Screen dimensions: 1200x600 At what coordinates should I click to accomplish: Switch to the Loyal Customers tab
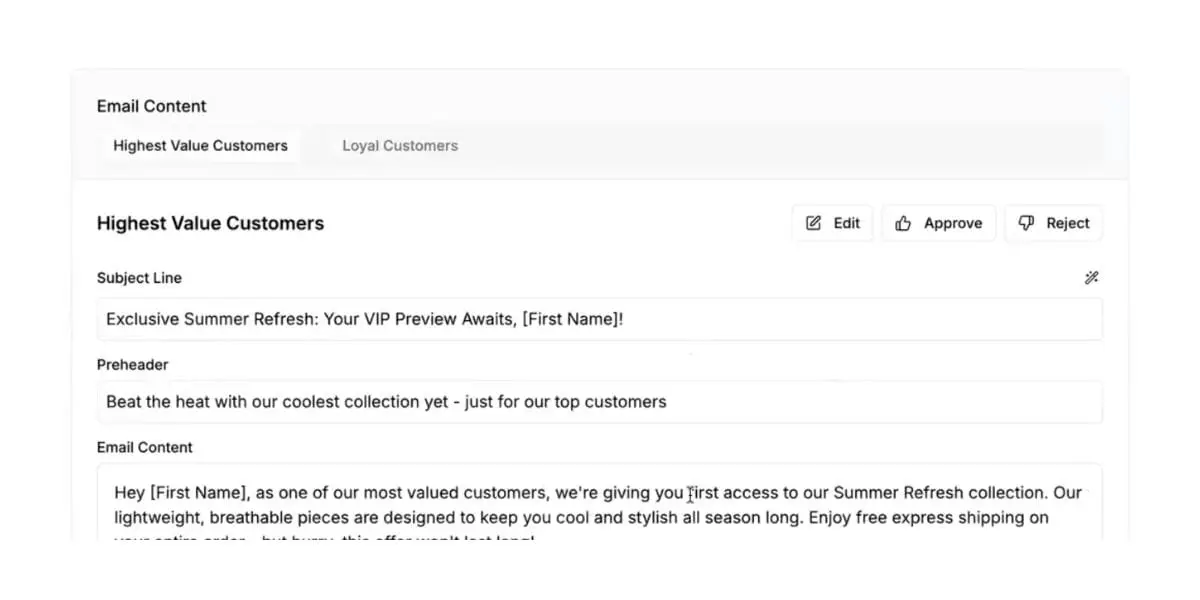click(x=400, y=145)
